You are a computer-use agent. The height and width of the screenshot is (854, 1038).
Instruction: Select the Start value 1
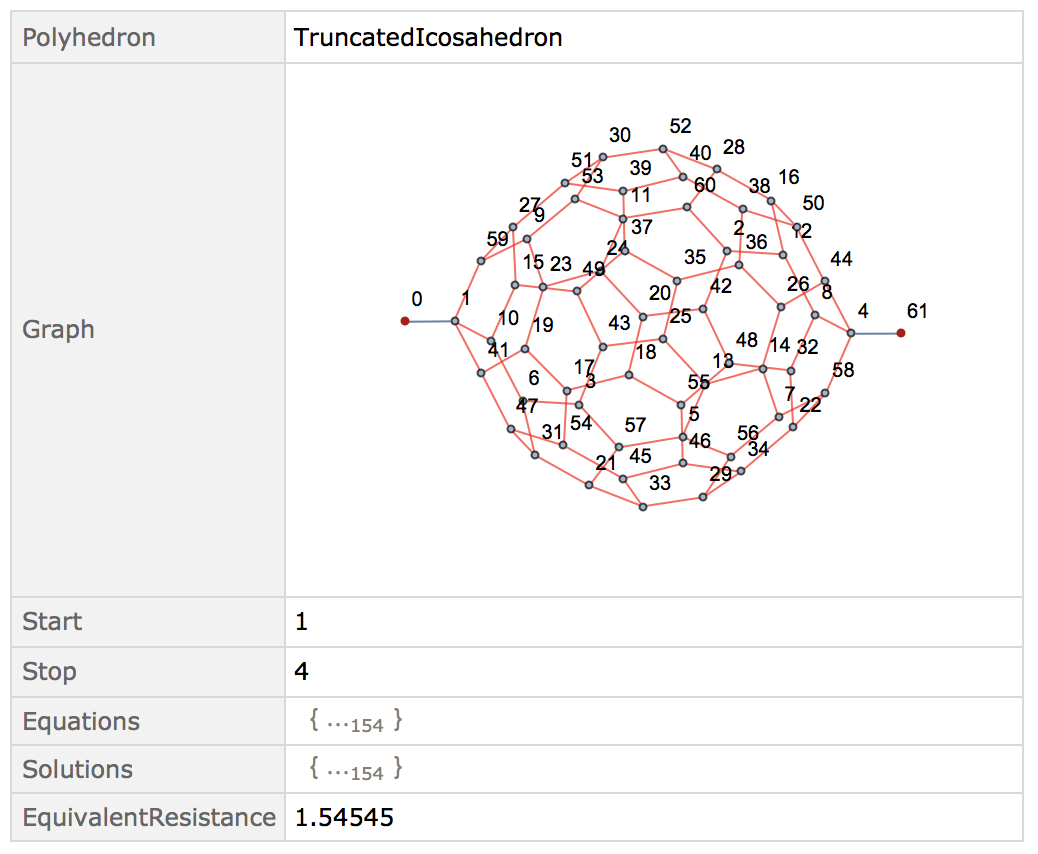(301, 622)
